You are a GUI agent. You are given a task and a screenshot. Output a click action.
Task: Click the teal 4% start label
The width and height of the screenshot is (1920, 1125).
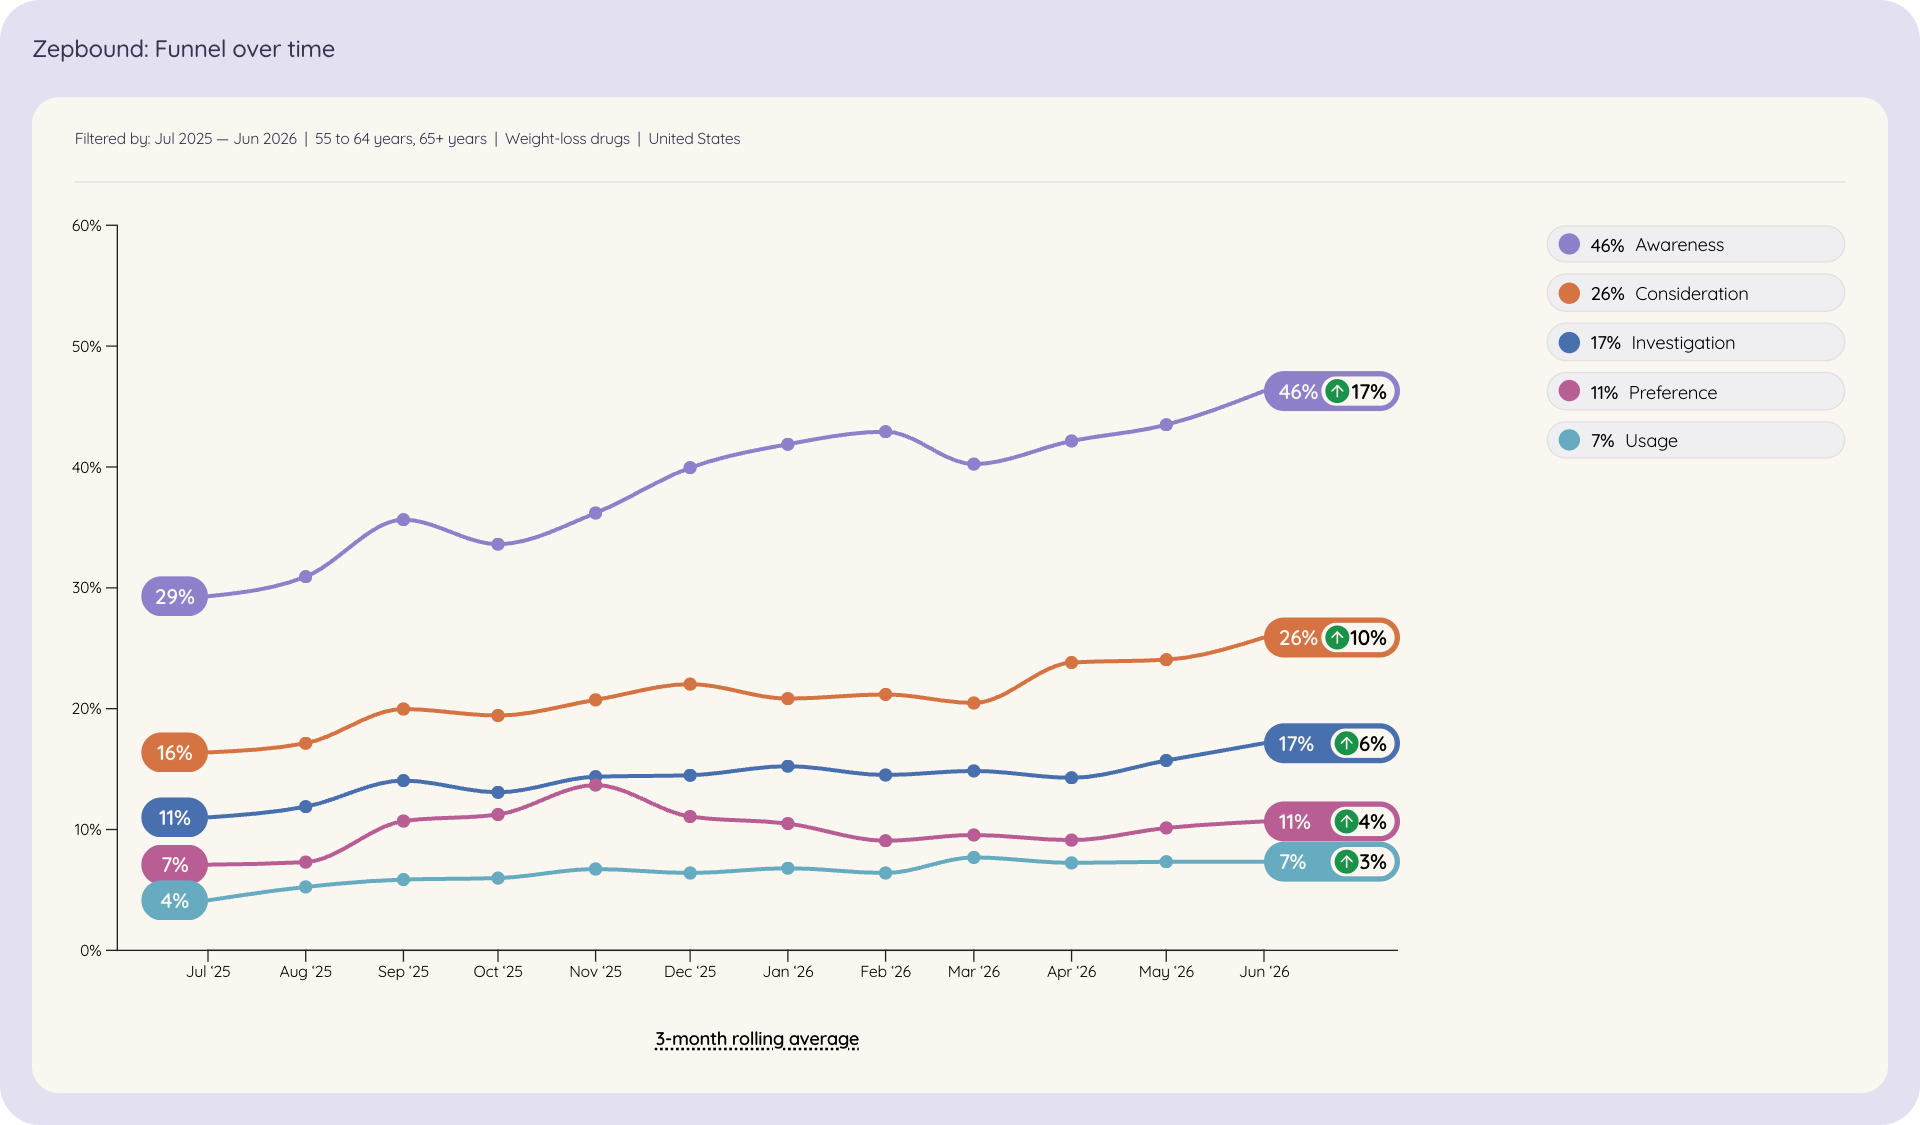[x=174, y=901]
